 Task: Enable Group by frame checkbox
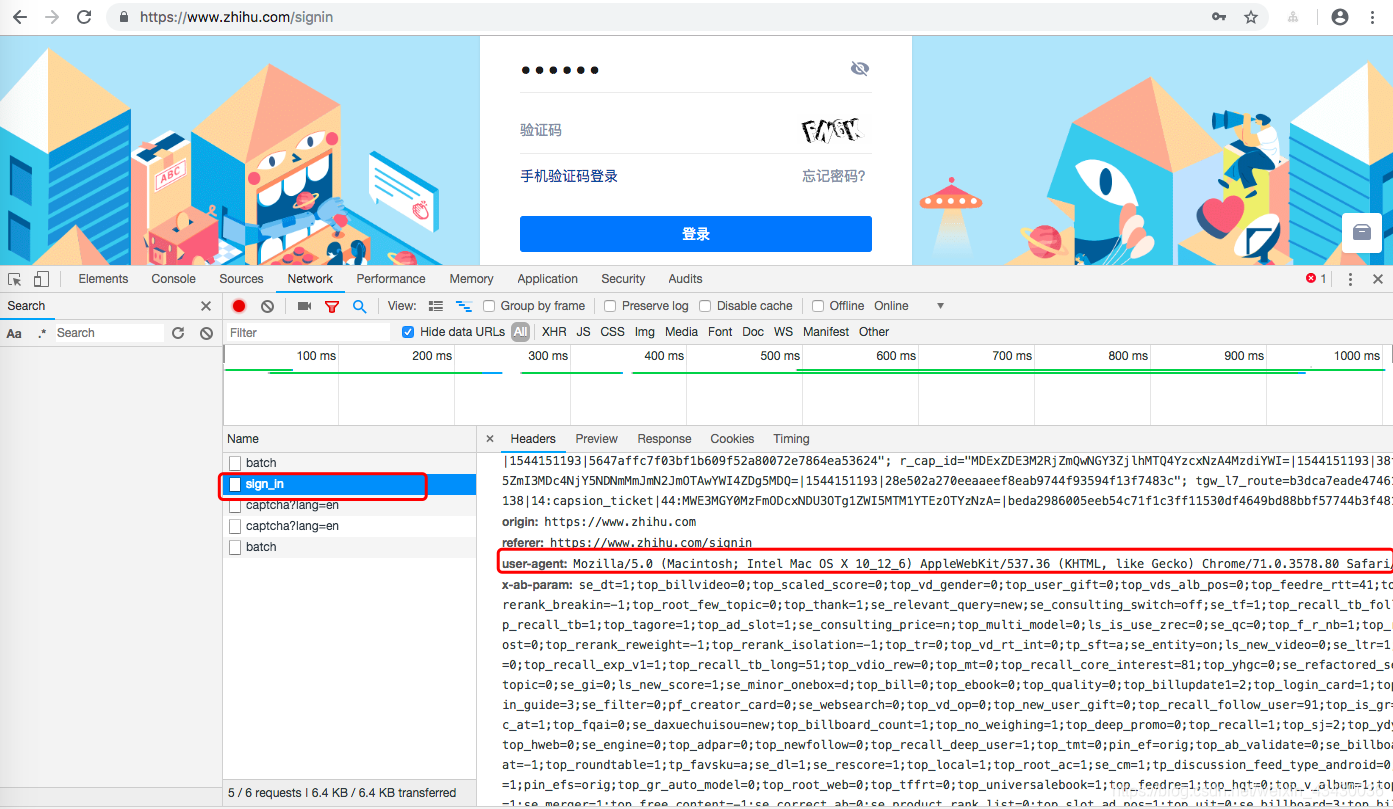click(x=490, y=306)
